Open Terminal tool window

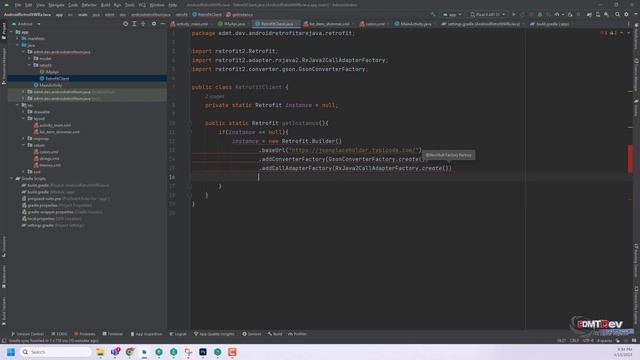113,334
